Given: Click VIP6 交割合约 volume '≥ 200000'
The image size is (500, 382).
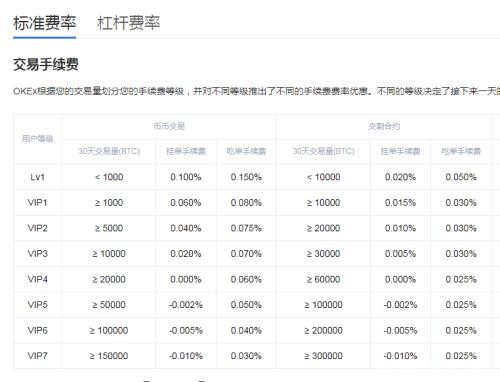Looking at the screenshot, I should coord(323,330).
